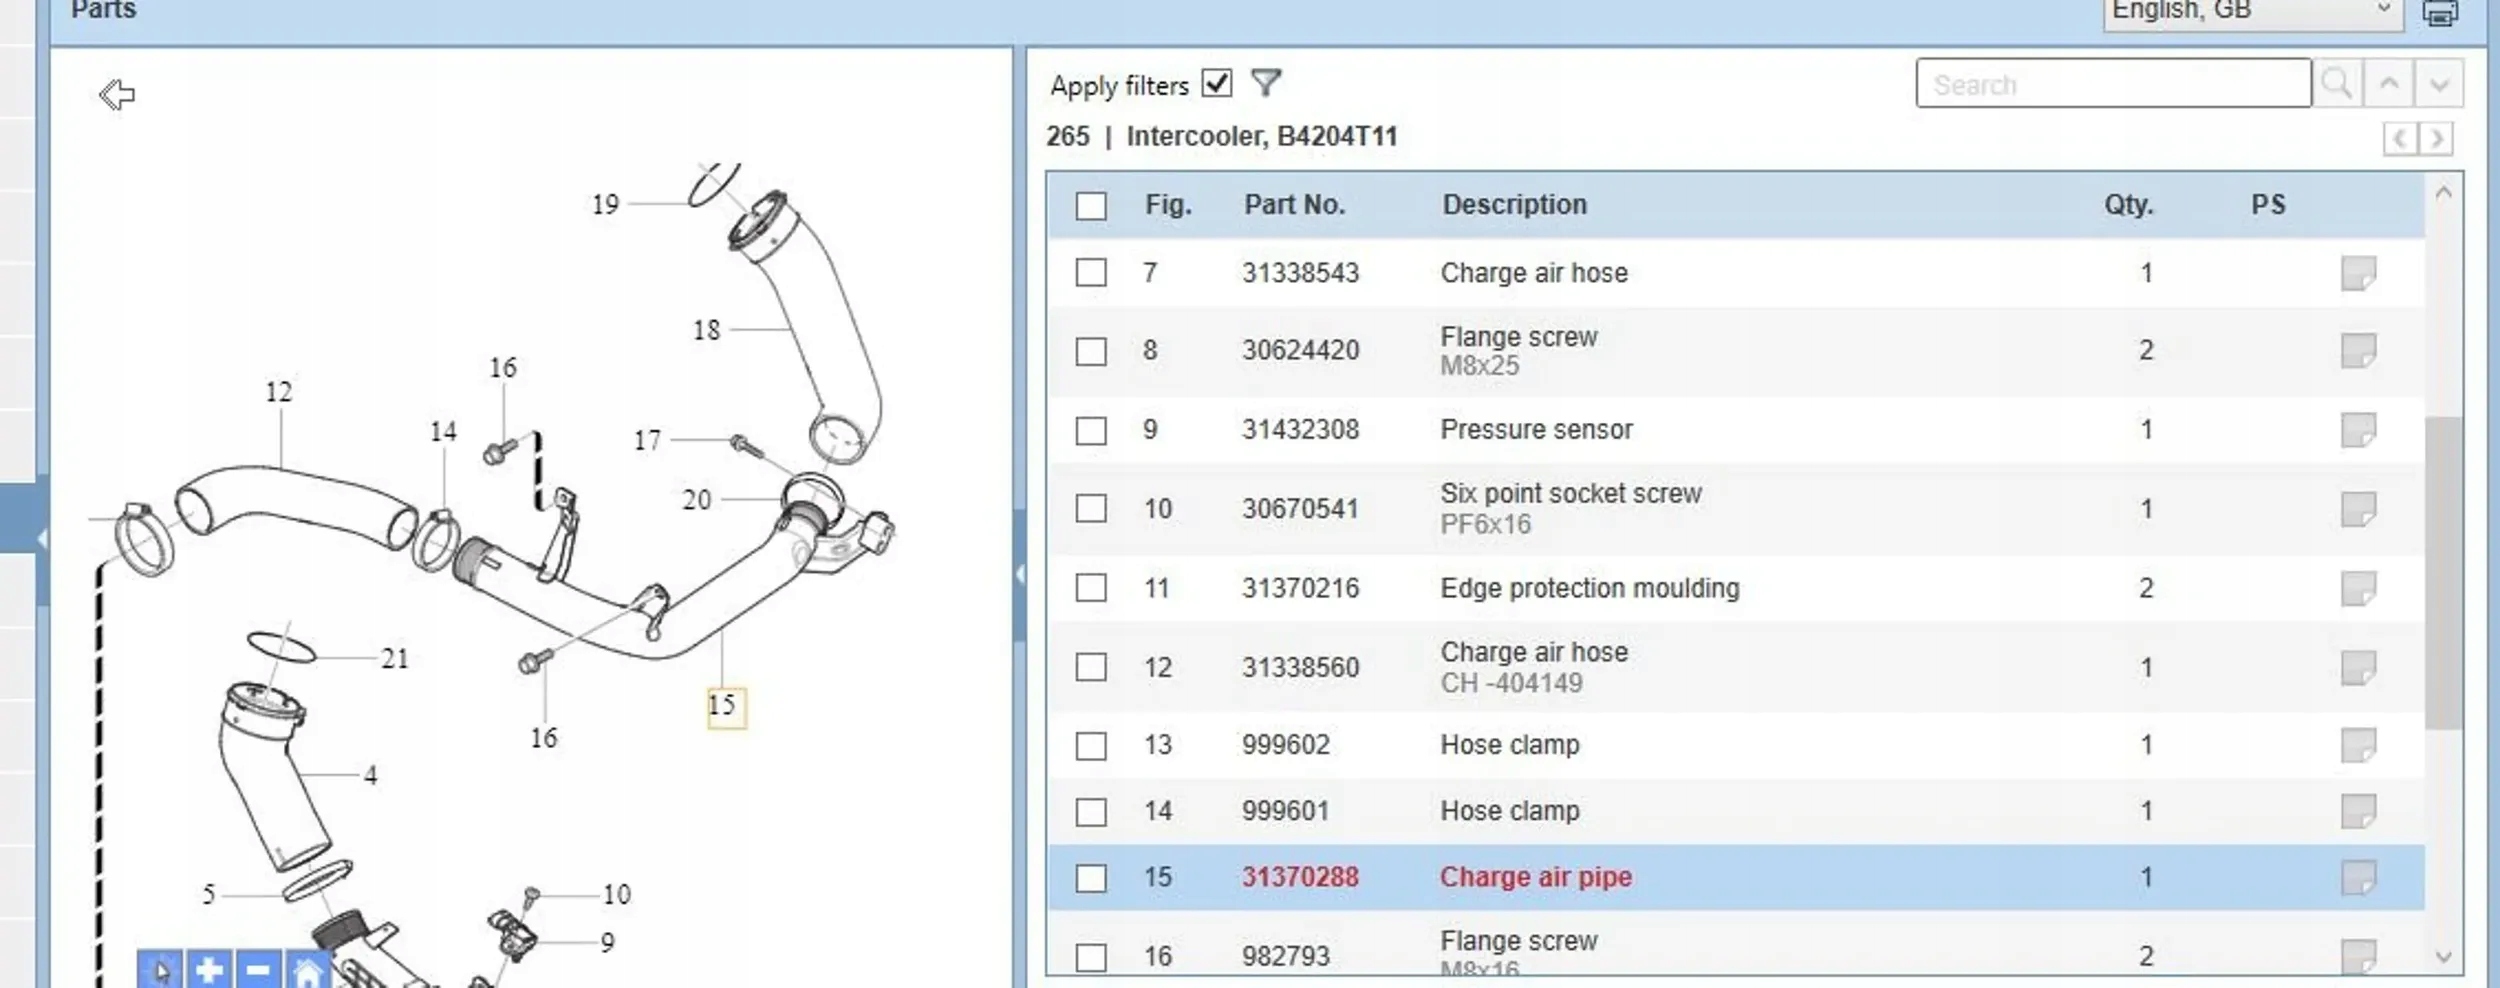Viewport: 2500px width, 988px height.
Task: Click the parts list scroll-down arrow
Action: [2444, 957]
